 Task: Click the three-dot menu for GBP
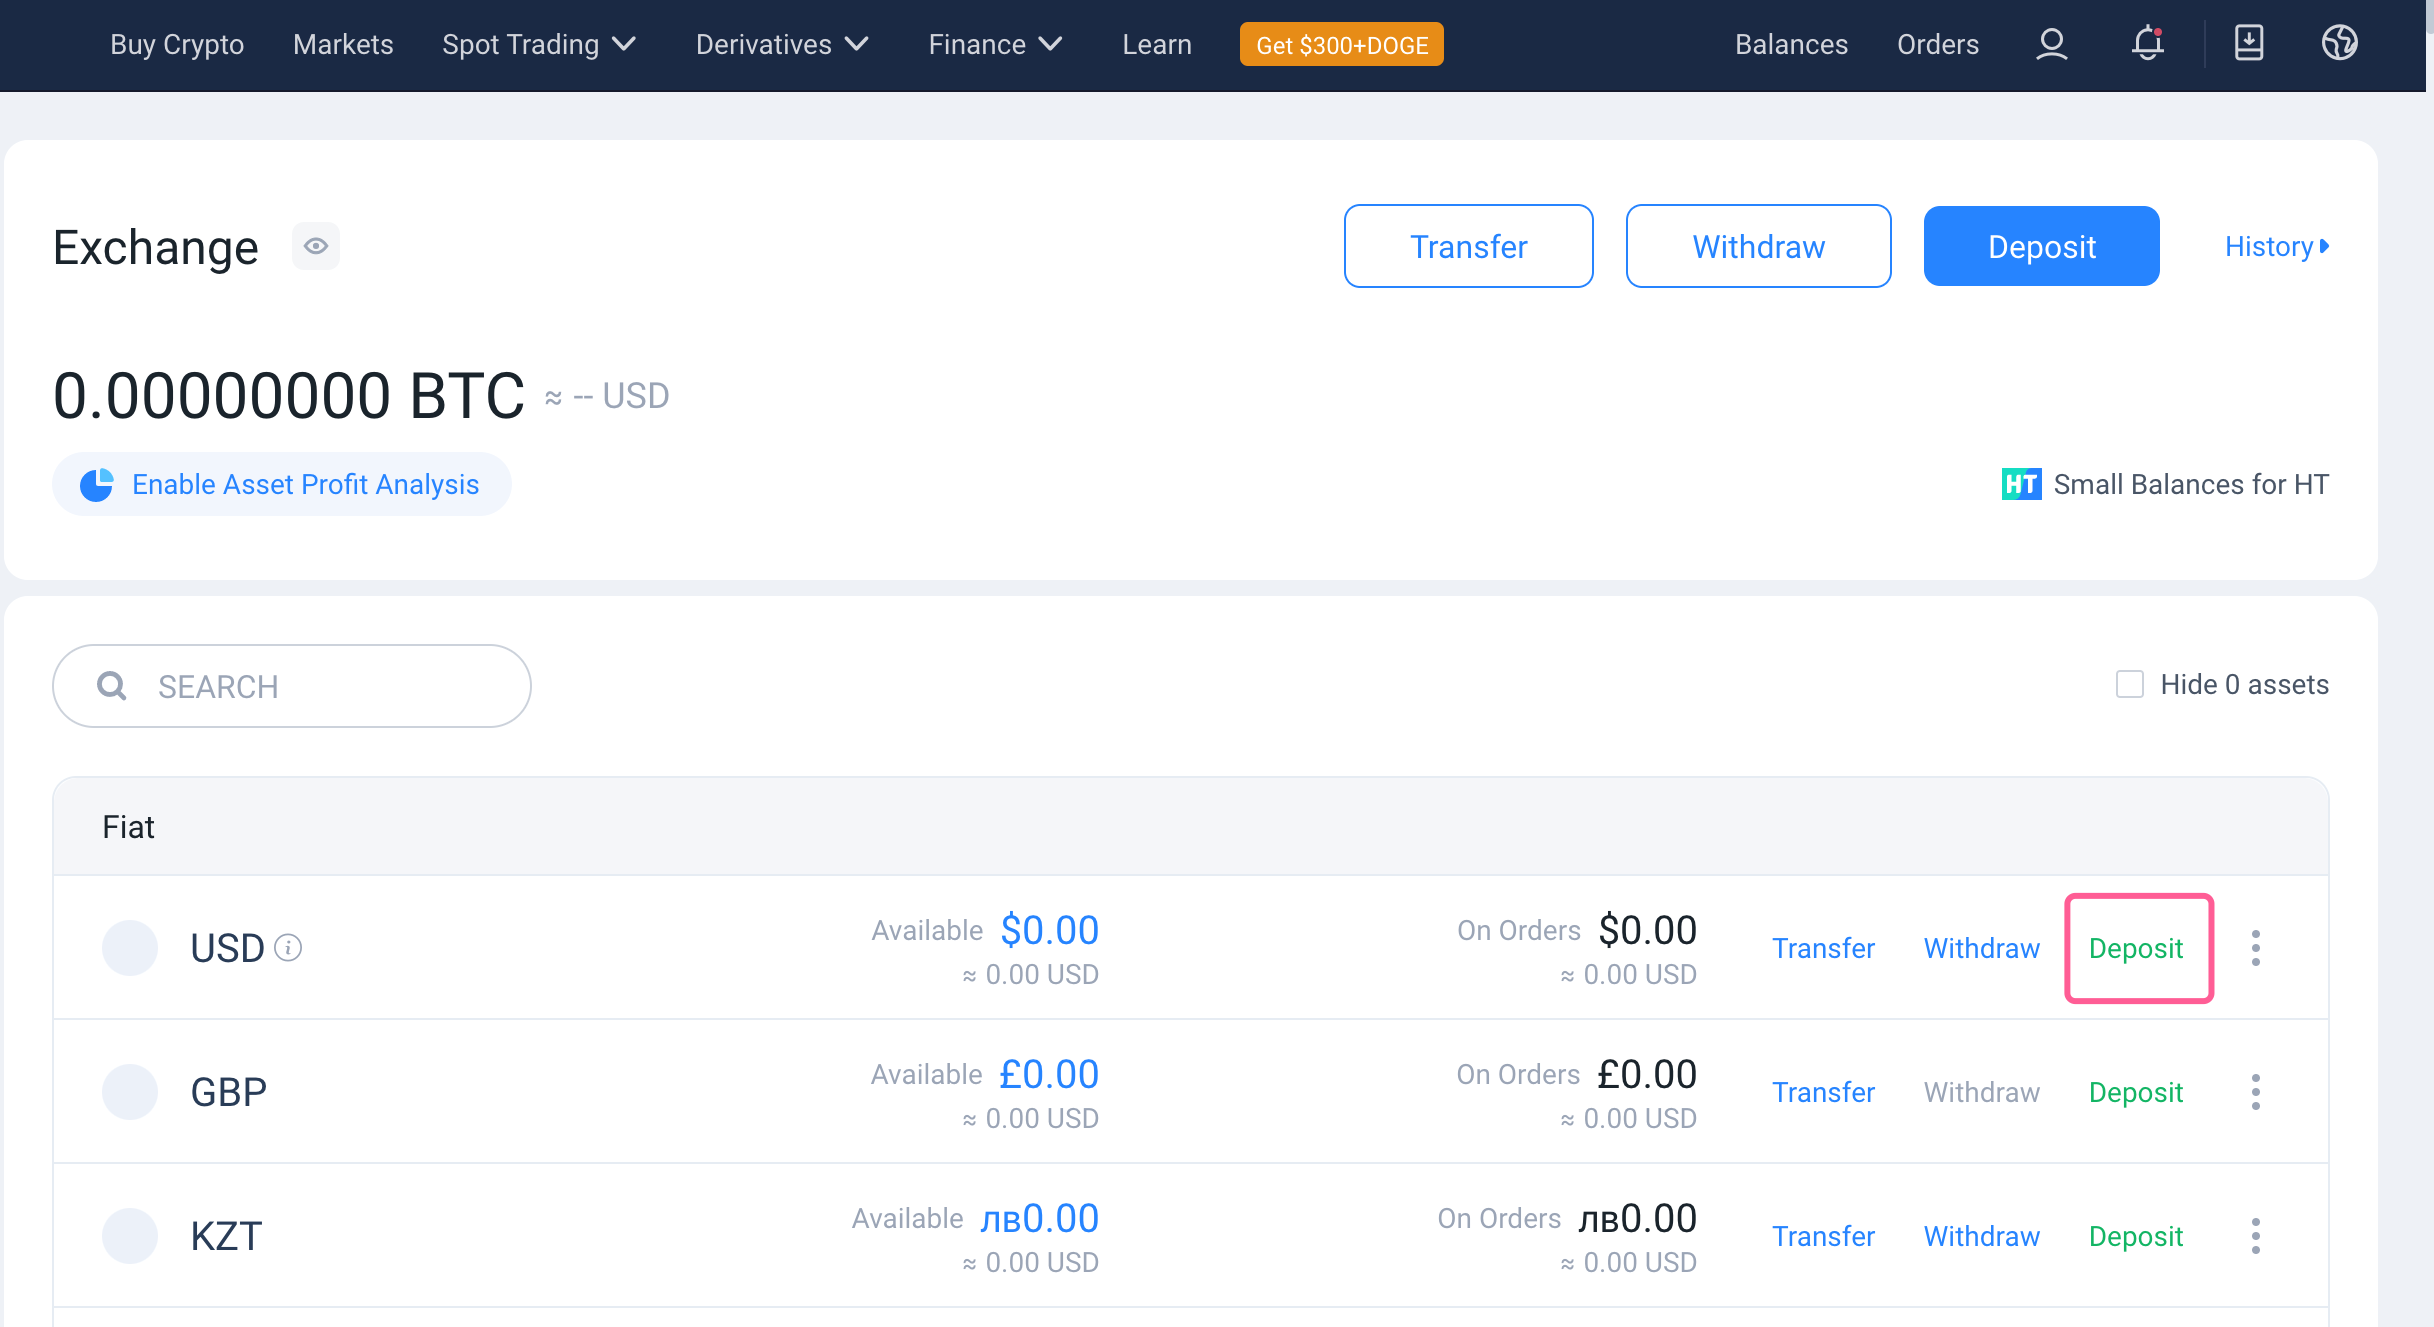point(2258,1092)
